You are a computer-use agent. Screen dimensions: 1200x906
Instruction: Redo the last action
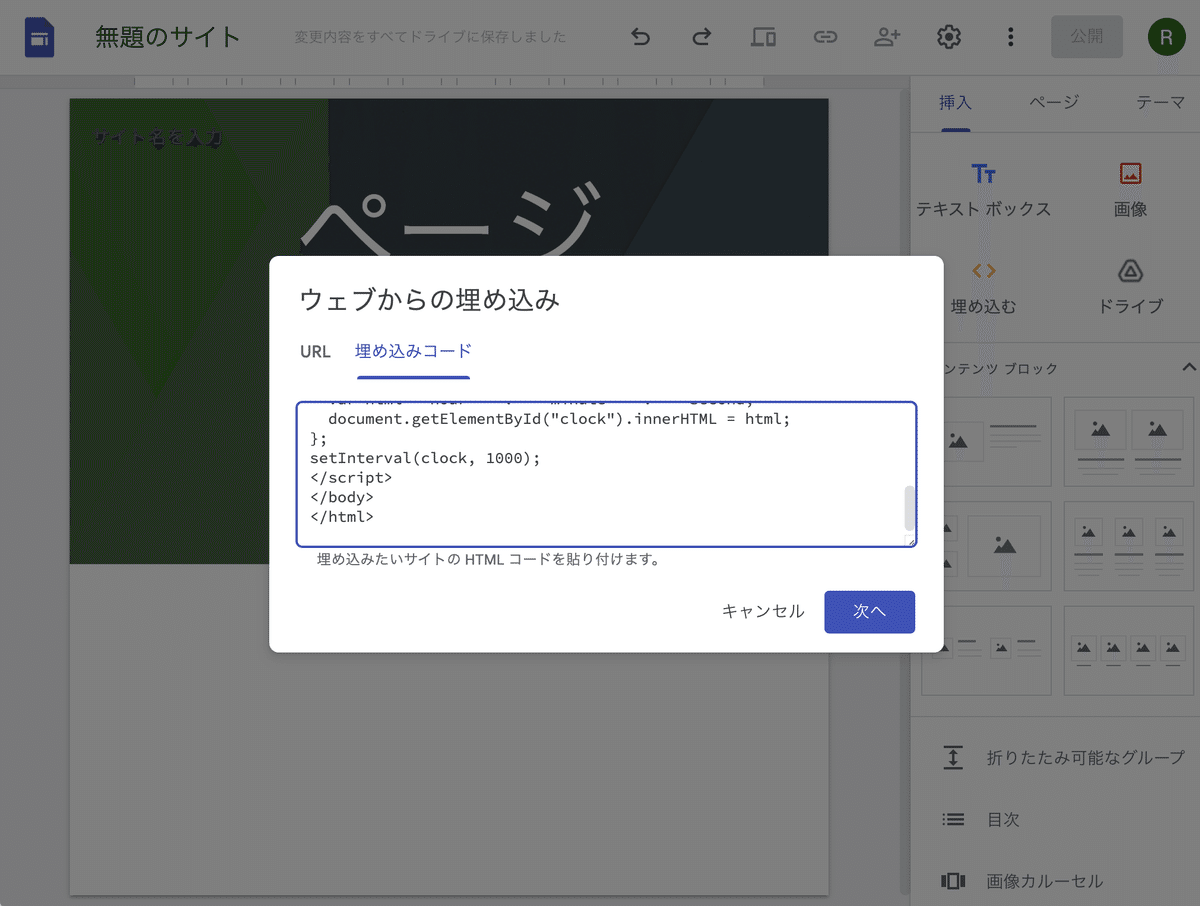tap(701, 38)
